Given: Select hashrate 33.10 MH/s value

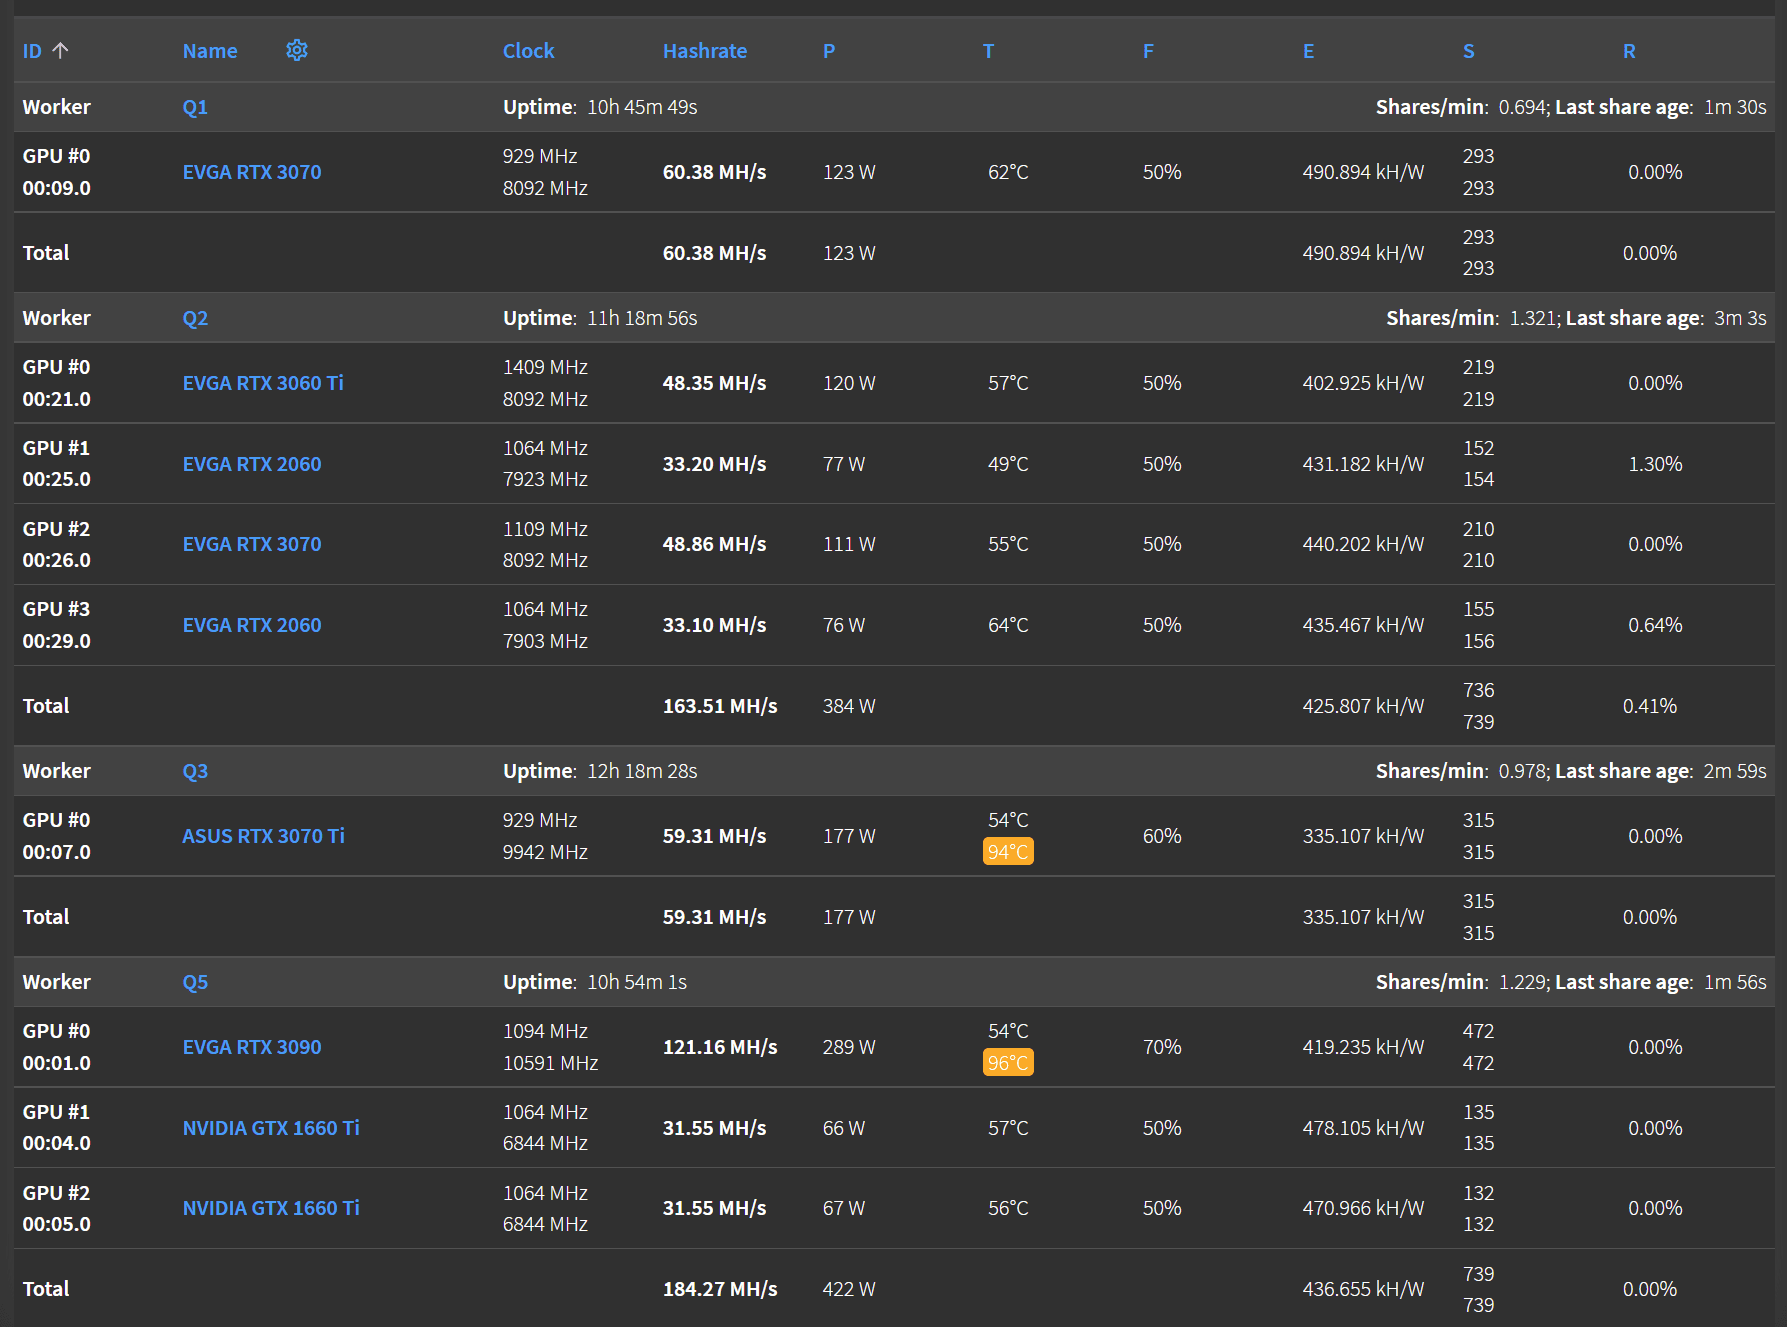Looking at the screenshot, I should coord(714,625).
